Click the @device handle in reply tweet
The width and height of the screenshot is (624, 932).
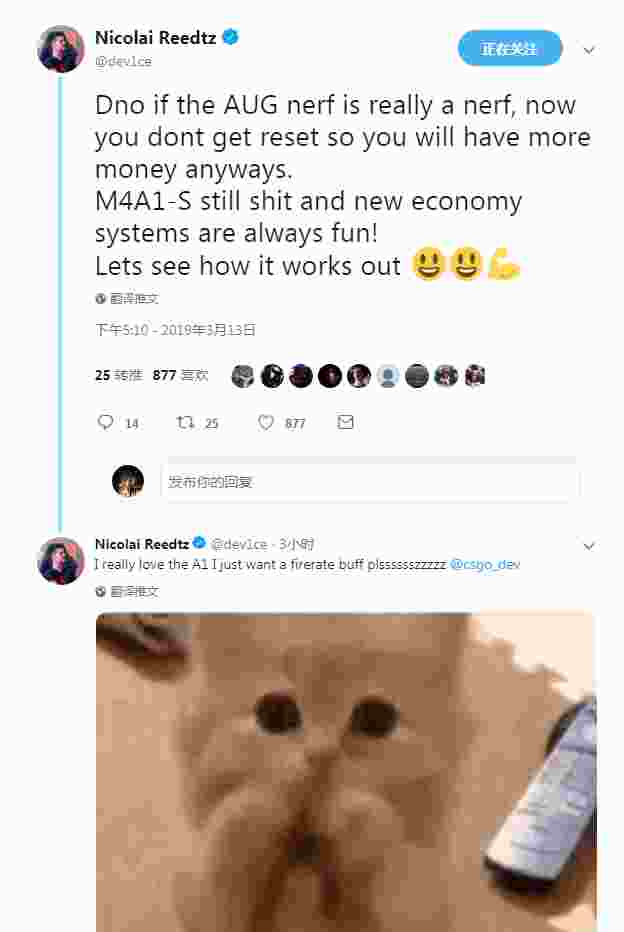point(239,544)
